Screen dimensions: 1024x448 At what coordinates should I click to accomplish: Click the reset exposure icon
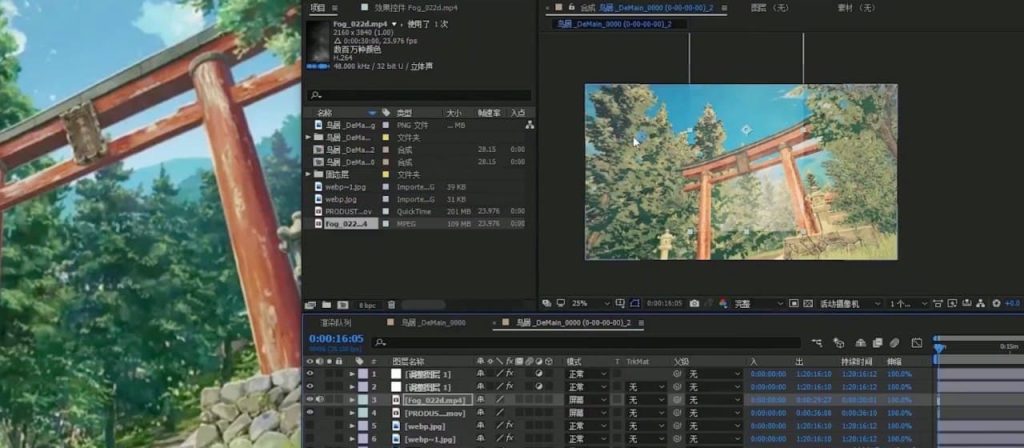tap(997, 304)
